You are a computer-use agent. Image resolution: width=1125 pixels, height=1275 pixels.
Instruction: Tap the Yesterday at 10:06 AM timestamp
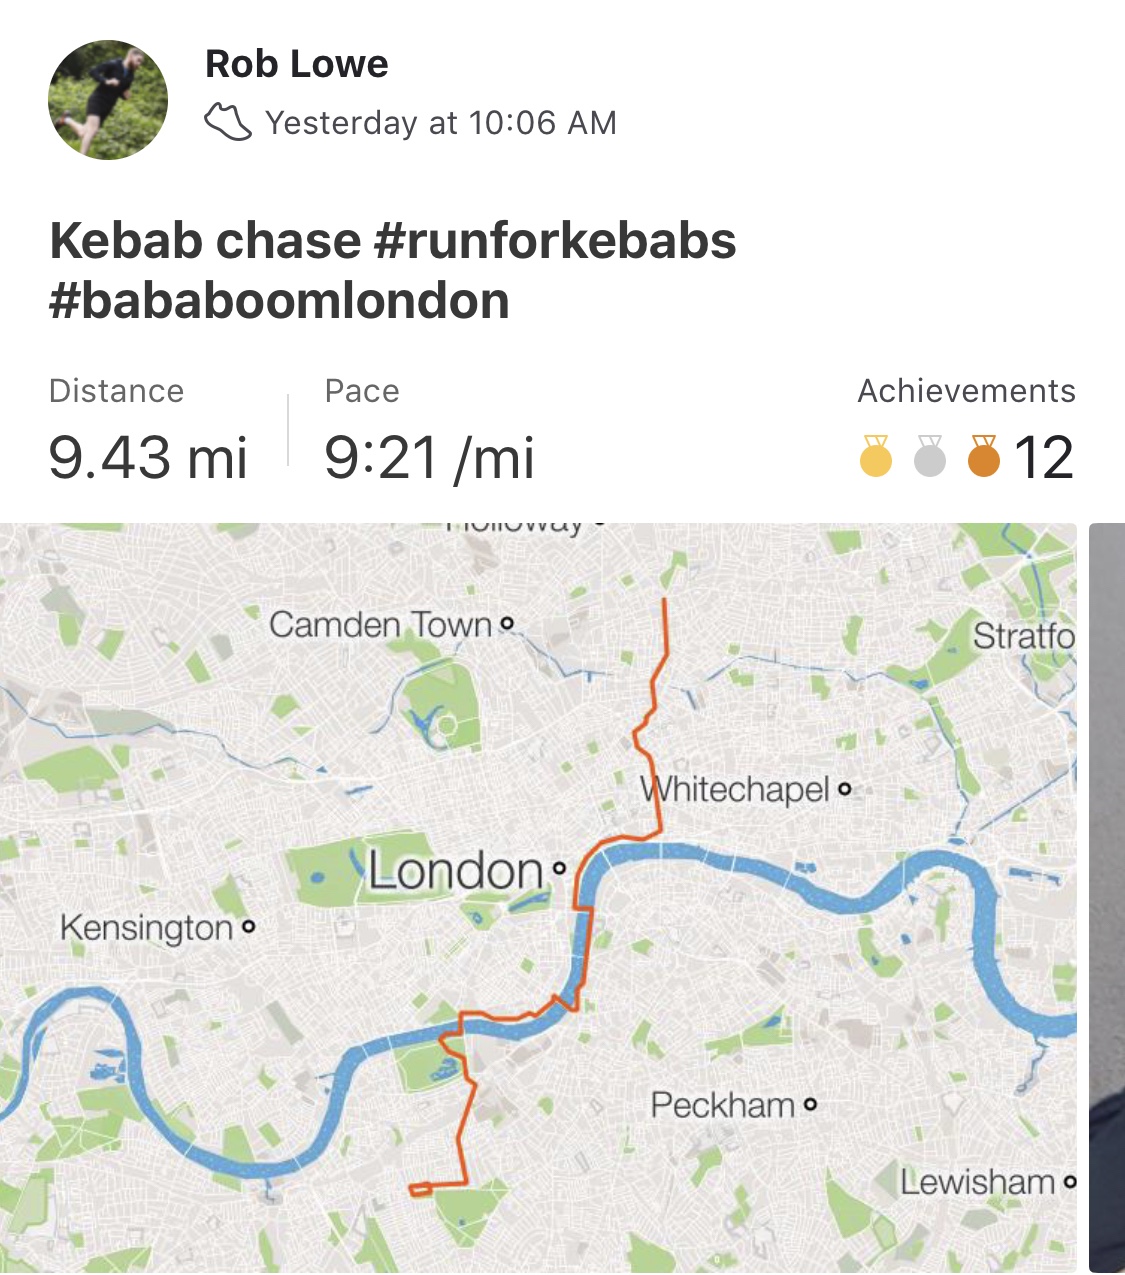[x=440, y=123]
